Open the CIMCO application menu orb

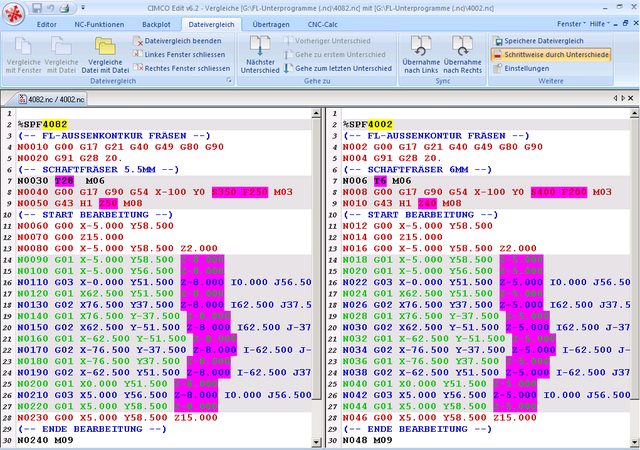pyautogui.click(x=13, y=14)
